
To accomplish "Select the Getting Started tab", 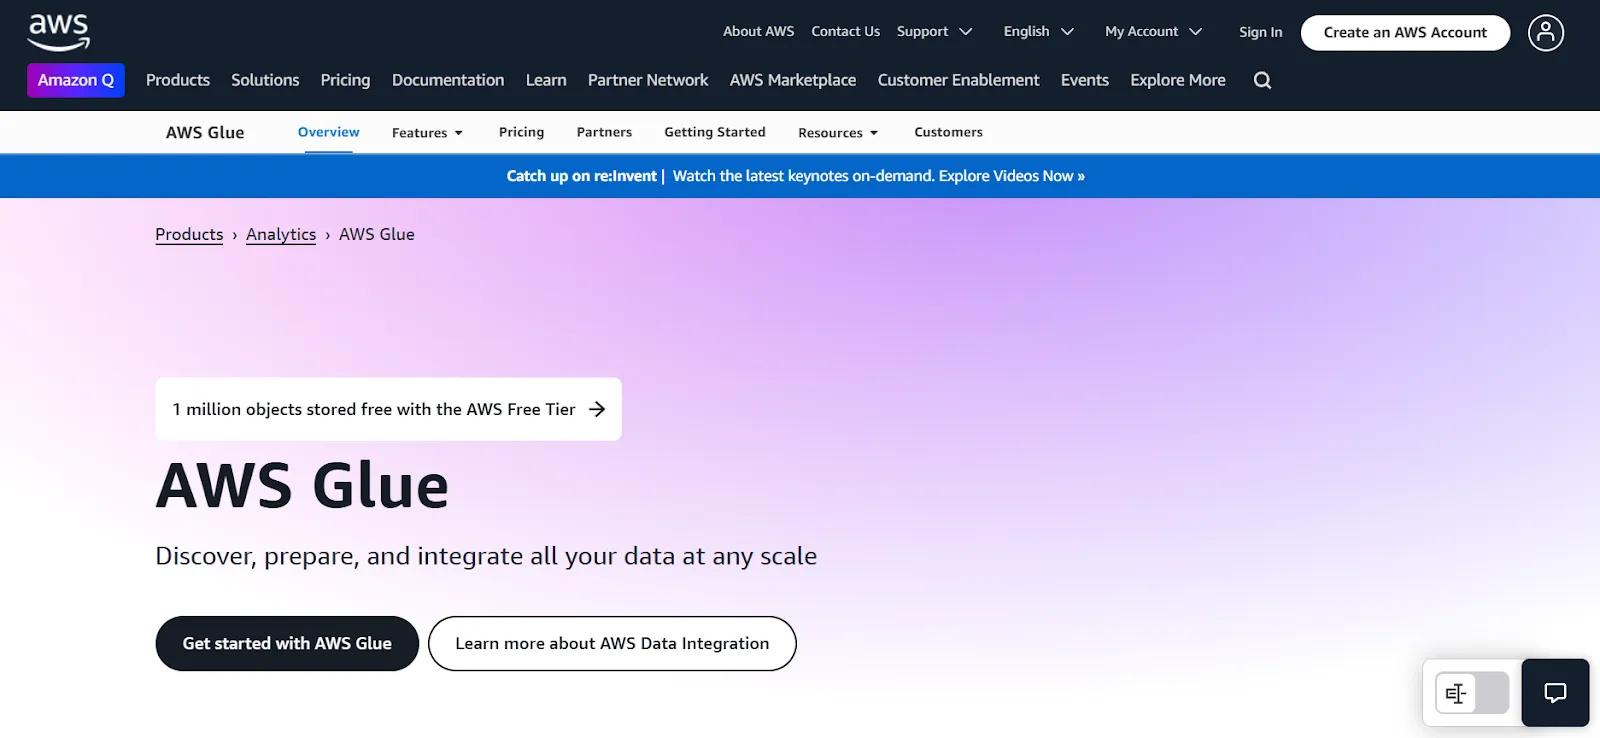I will pos(715,132).
